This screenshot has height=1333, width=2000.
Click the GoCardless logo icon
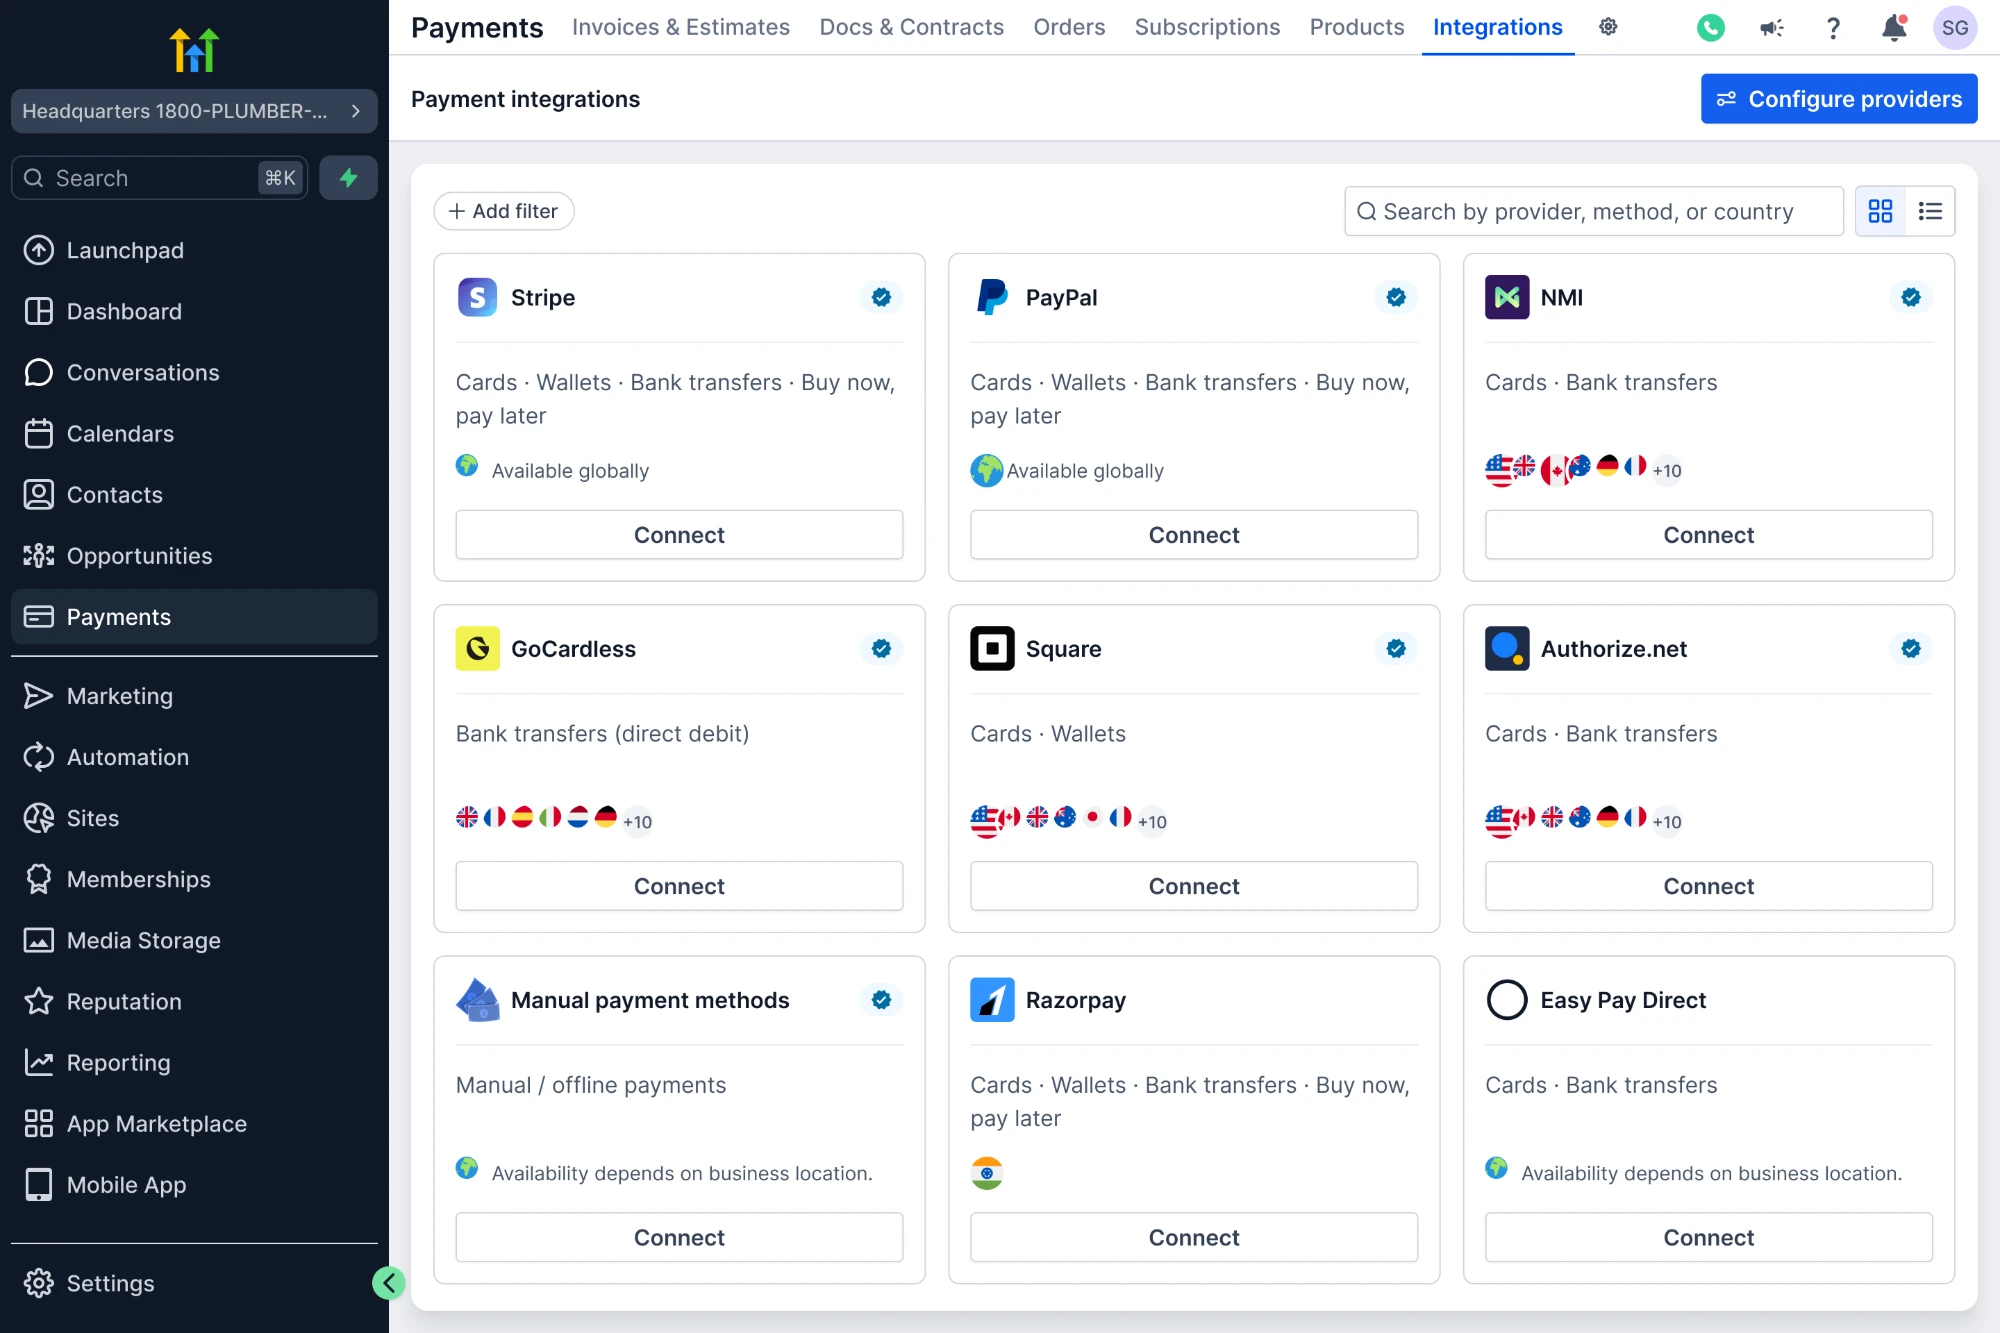pyautogui.click(x=477, y=648)
